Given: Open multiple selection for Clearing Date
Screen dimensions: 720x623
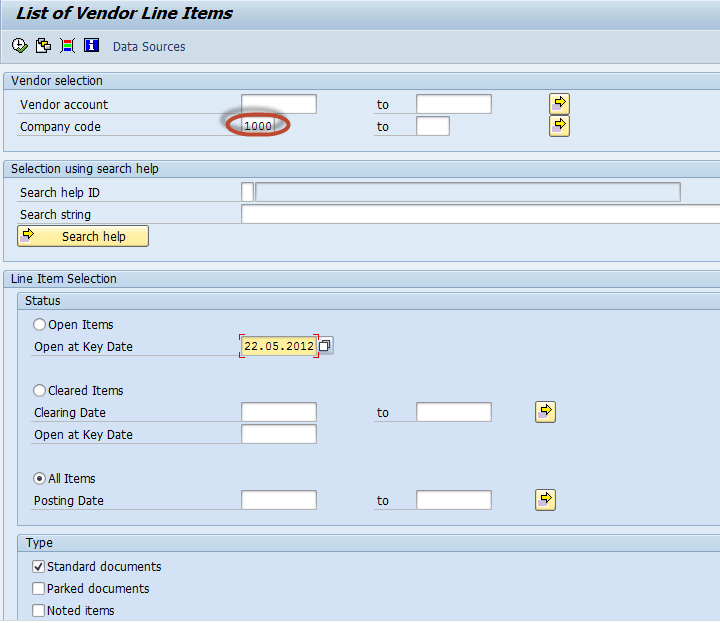Looking at the screenshot, I should click(545, 412).
